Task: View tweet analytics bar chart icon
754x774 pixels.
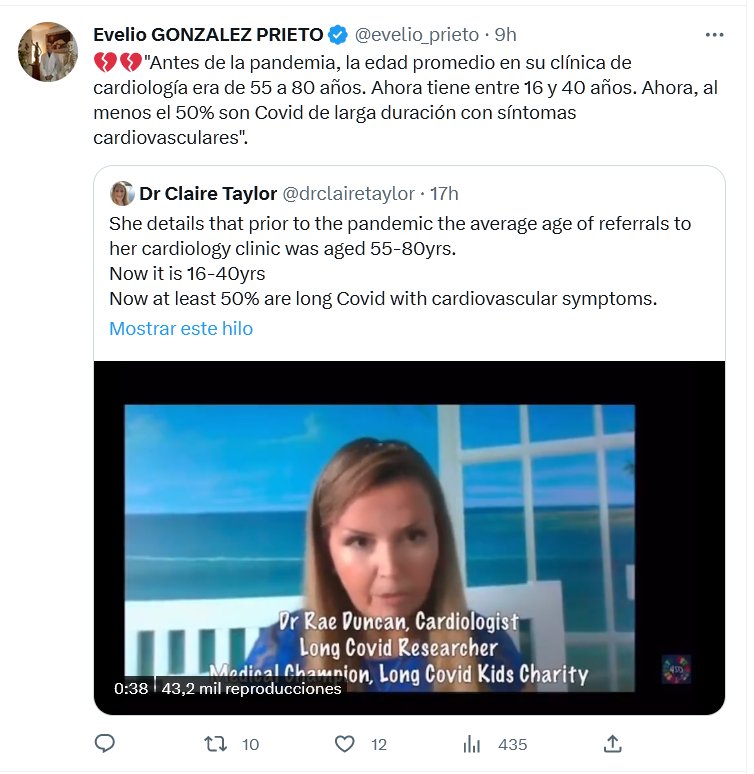Action: tap(472, 743)
